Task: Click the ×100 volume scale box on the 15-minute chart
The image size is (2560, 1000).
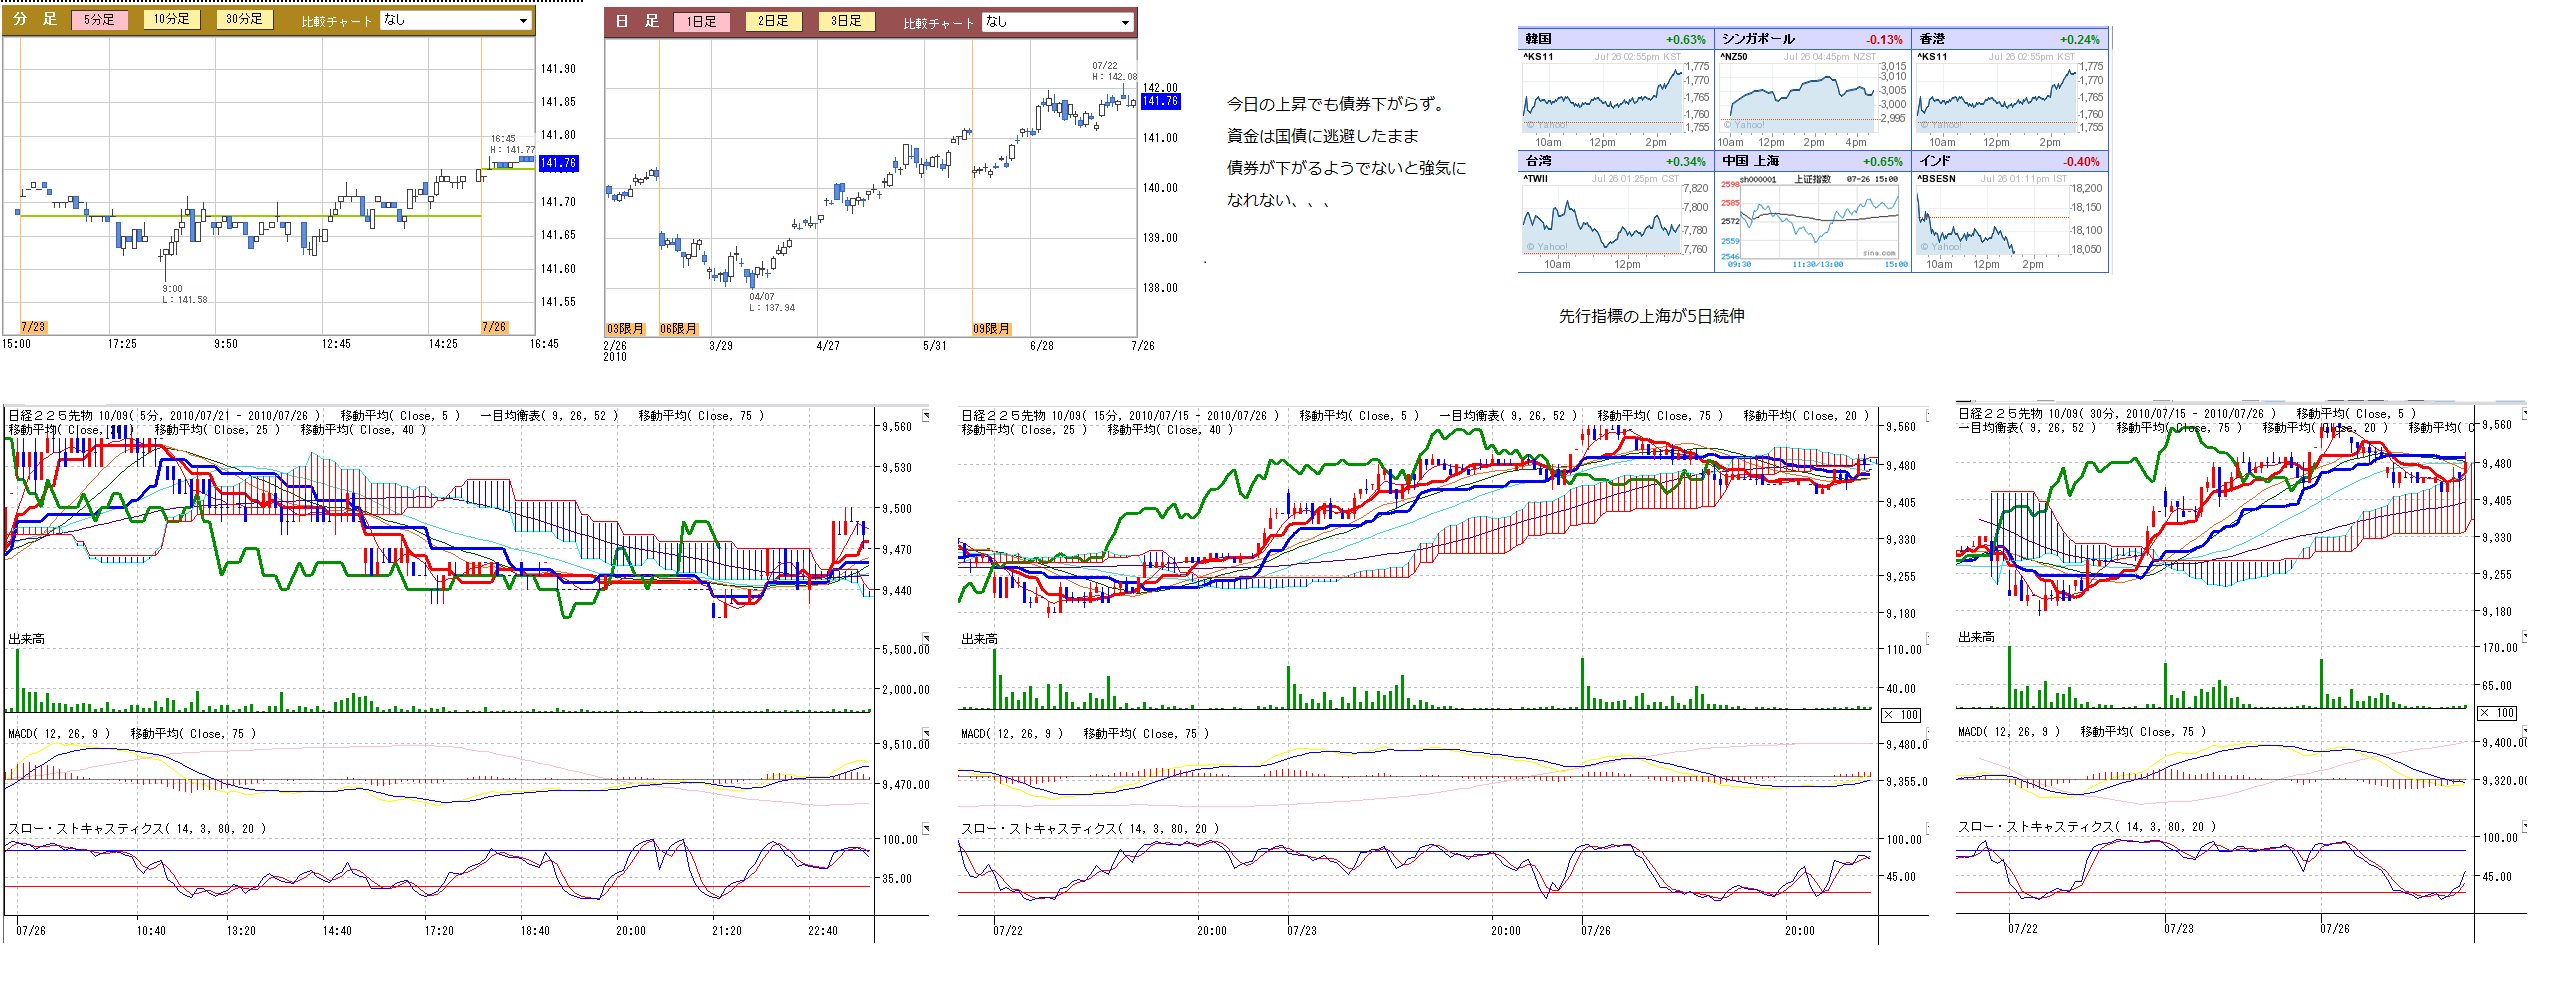Action: click(1901, 715)
